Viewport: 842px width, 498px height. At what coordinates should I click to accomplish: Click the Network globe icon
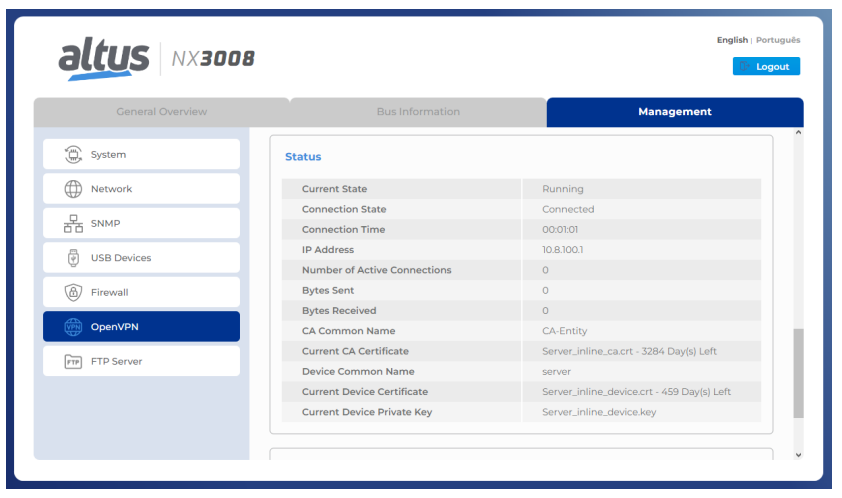point(73,189)
